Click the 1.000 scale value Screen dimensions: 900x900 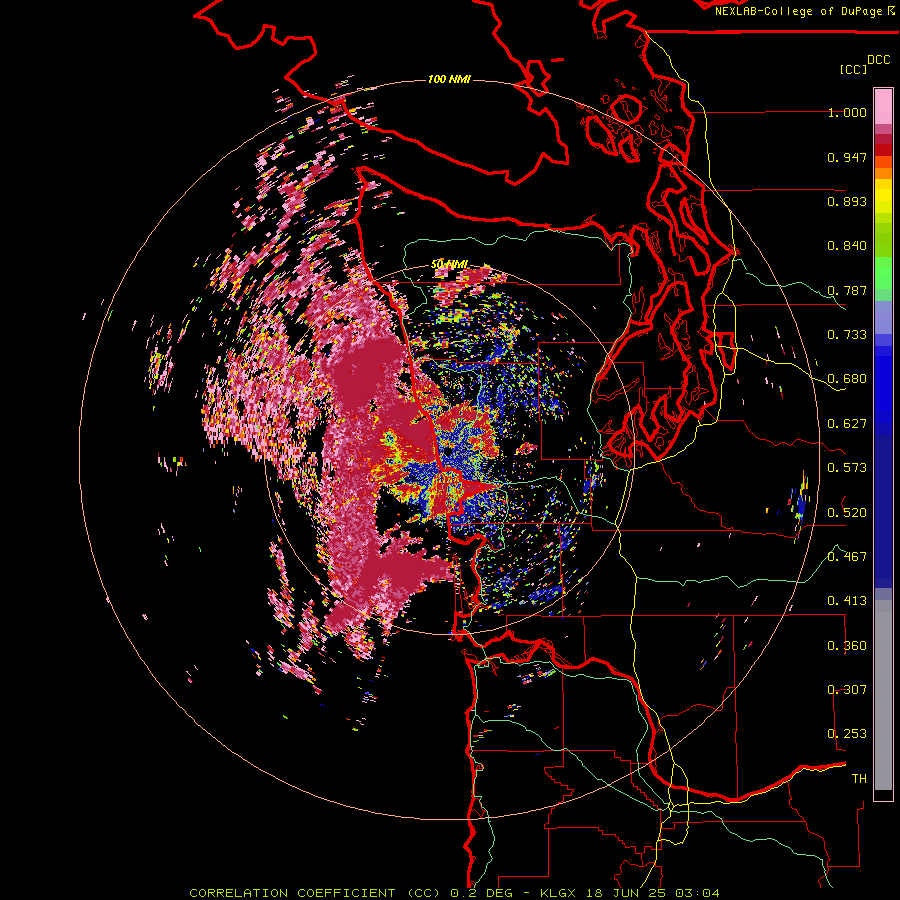(x=847, y=112)
